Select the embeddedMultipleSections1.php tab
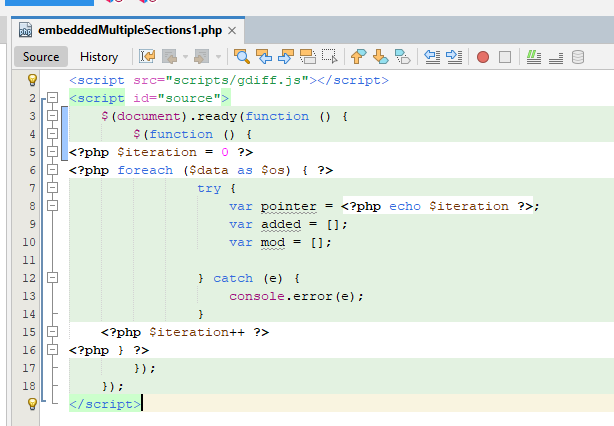The image size is (614, 426). (x=130, y=30)
